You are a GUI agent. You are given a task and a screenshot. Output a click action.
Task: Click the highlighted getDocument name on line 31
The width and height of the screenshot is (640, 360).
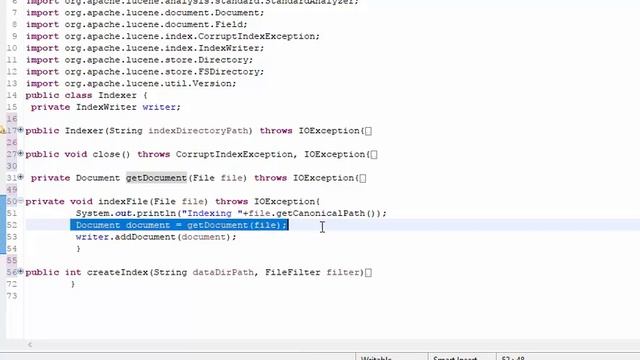tap(156, 178)
